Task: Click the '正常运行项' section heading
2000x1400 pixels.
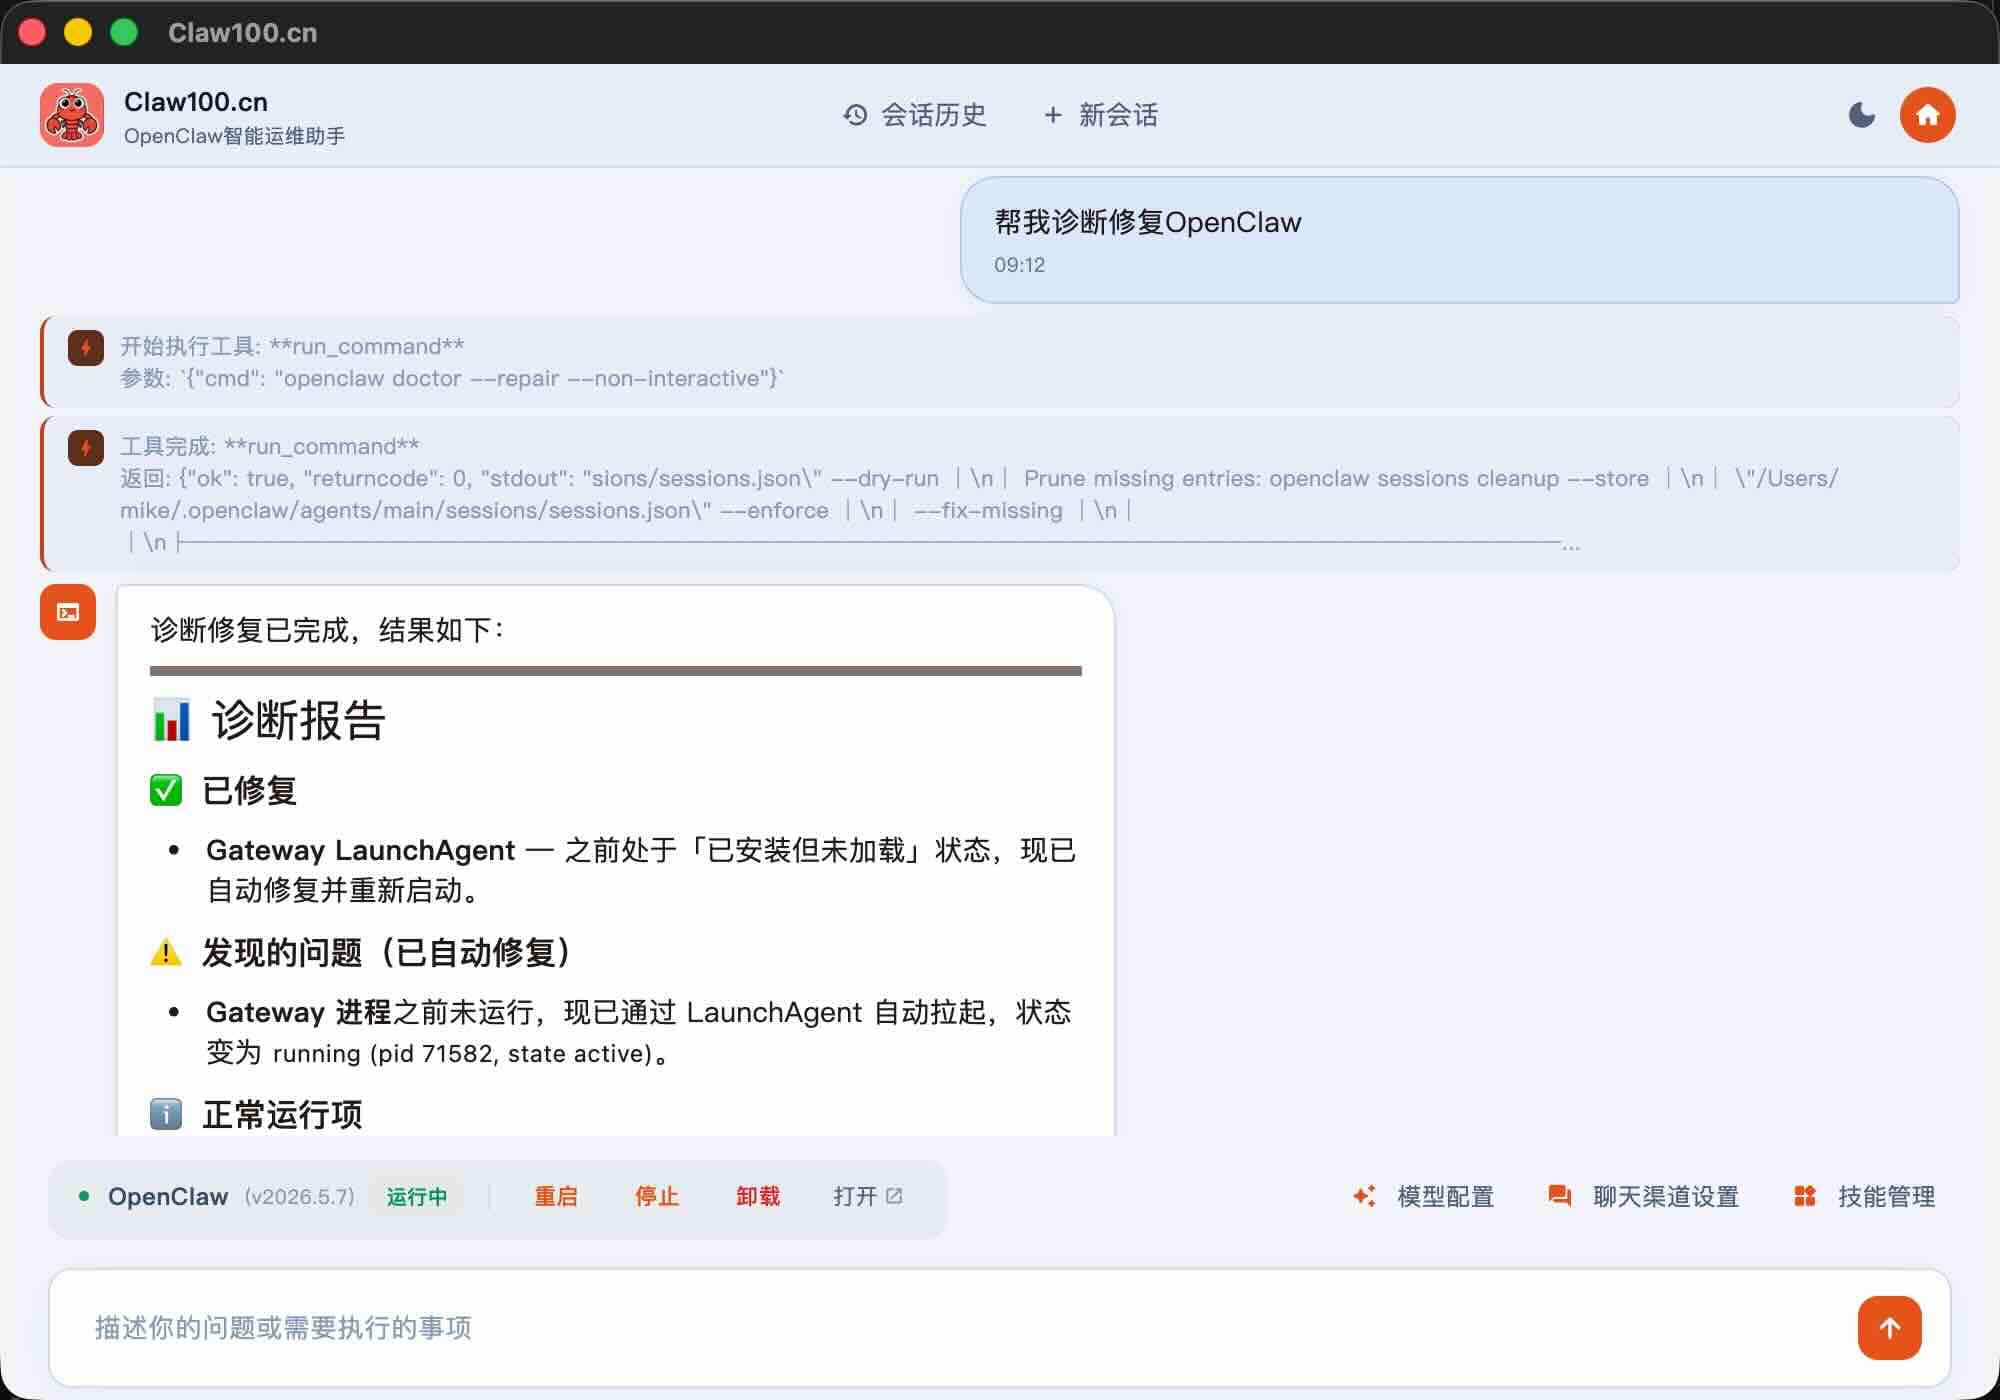Action: (x=282, y=1114)
